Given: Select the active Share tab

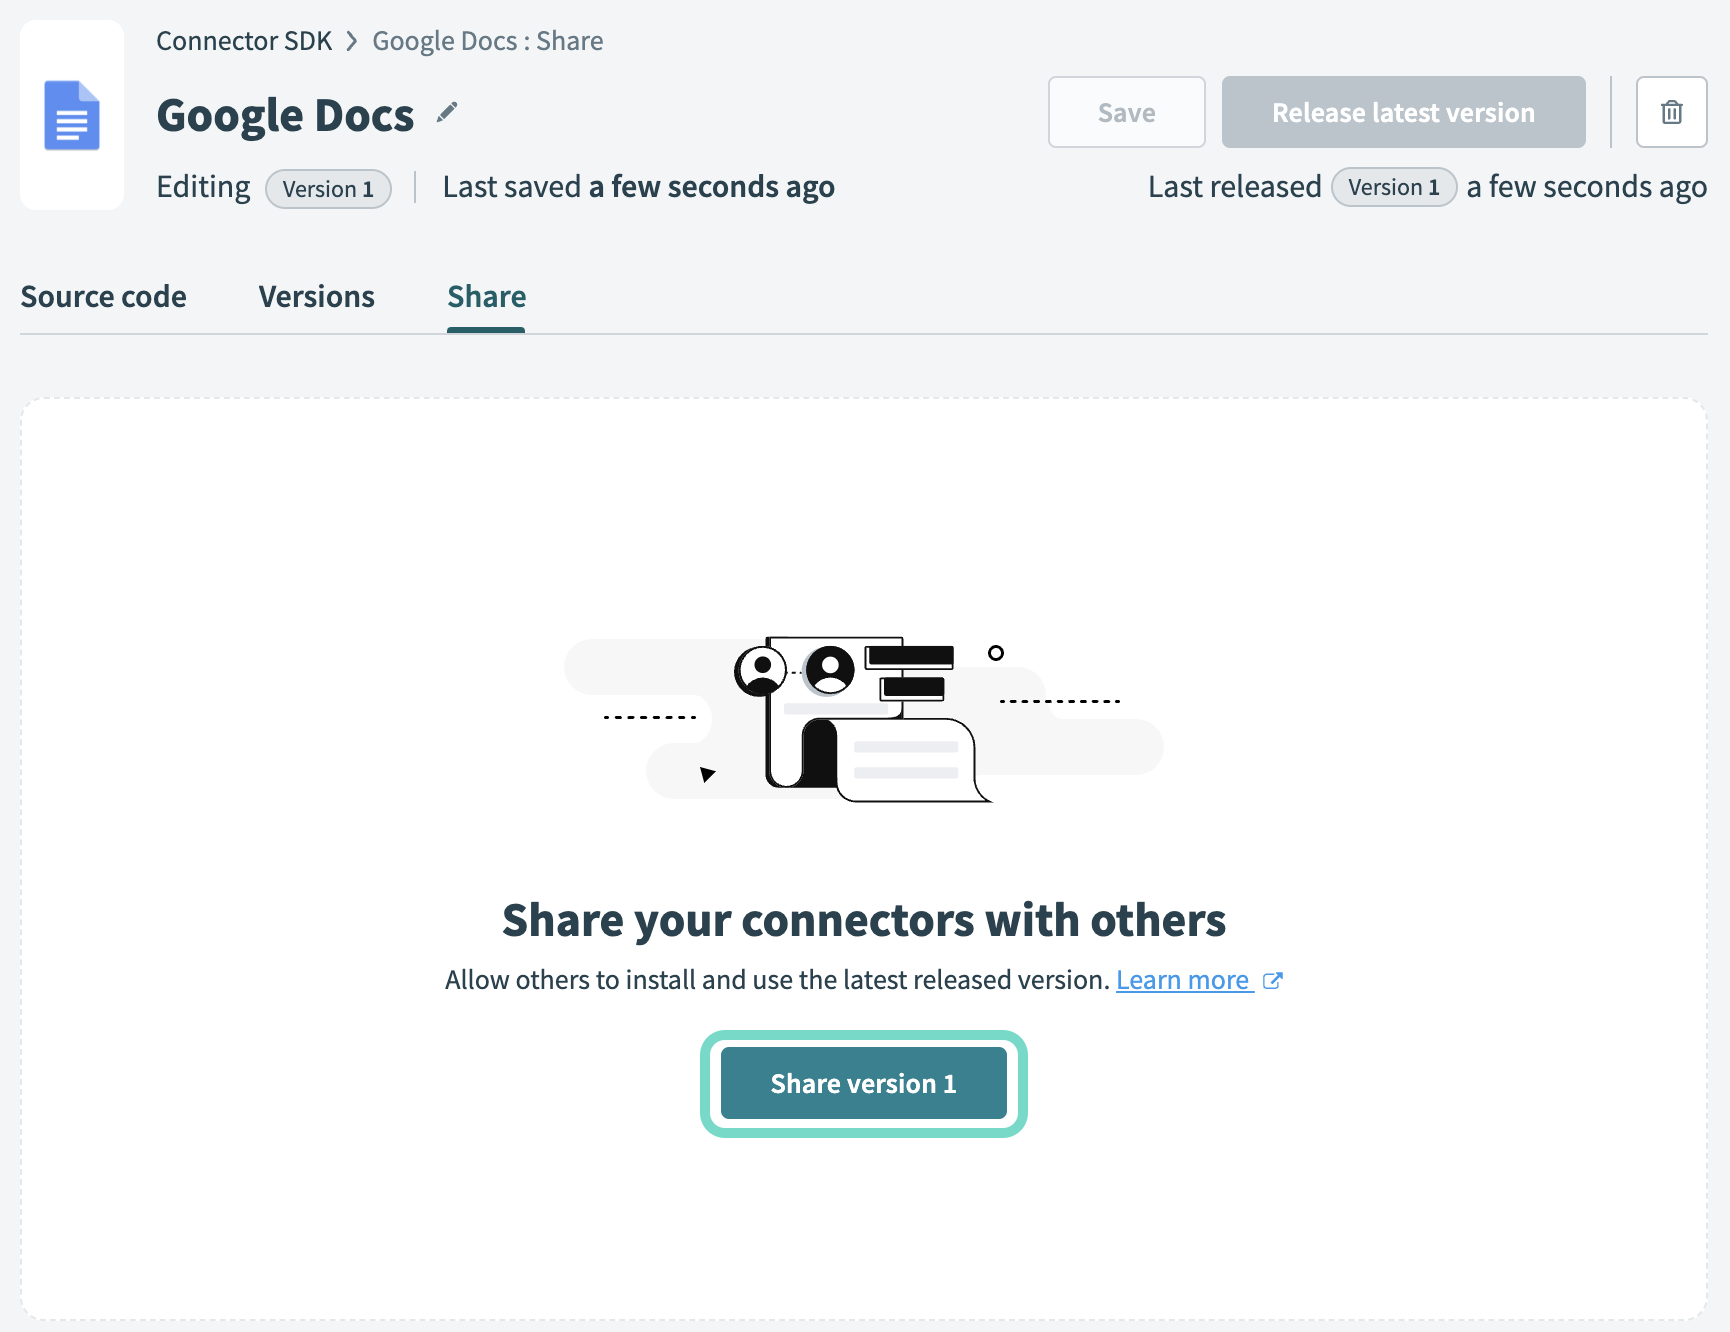Looking at the screenshot, I should 486,296.
